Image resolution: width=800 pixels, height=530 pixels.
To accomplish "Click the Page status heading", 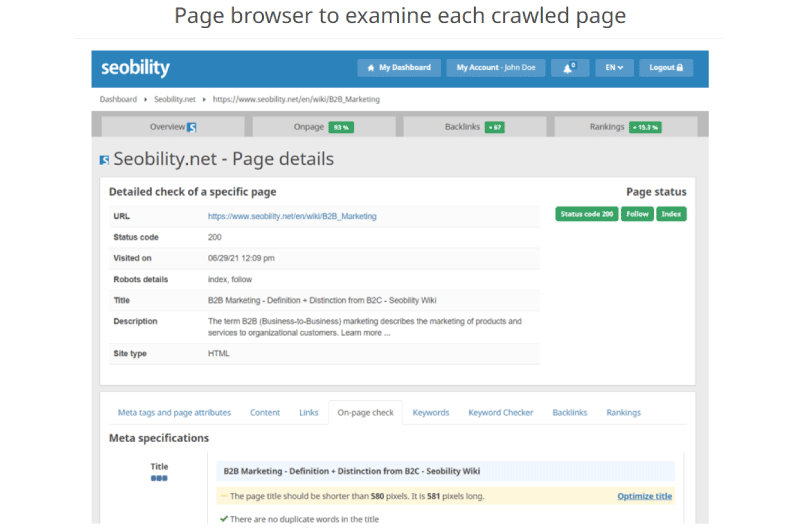I will tap(656, 192).
